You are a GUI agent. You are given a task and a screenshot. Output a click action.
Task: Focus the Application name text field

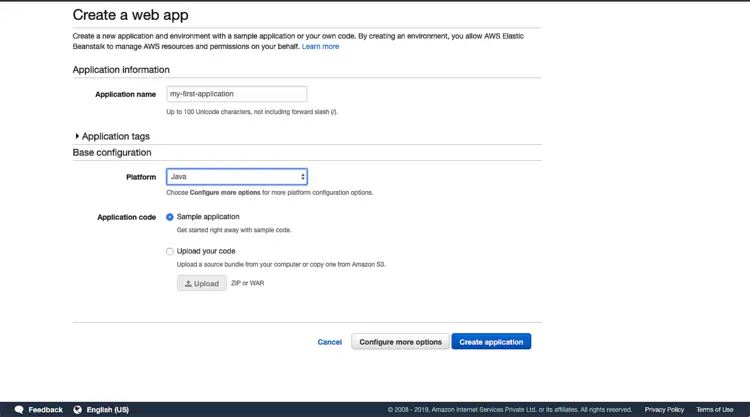(x=236, y=94)
